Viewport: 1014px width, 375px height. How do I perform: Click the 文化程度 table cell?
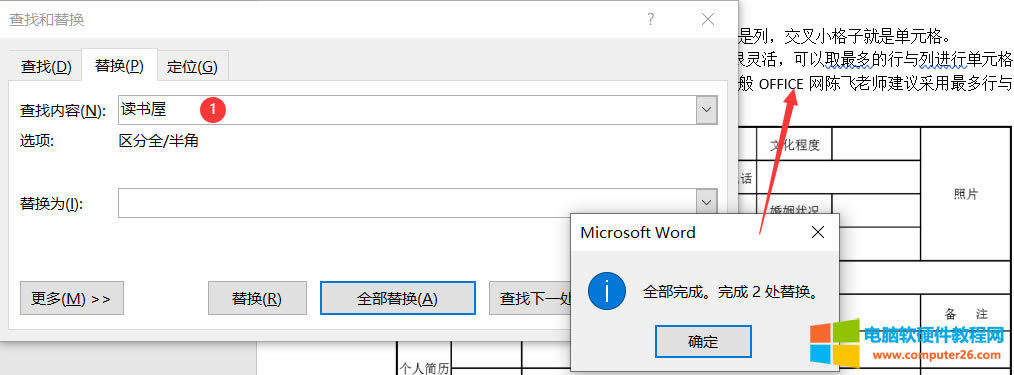coord(794,145)
